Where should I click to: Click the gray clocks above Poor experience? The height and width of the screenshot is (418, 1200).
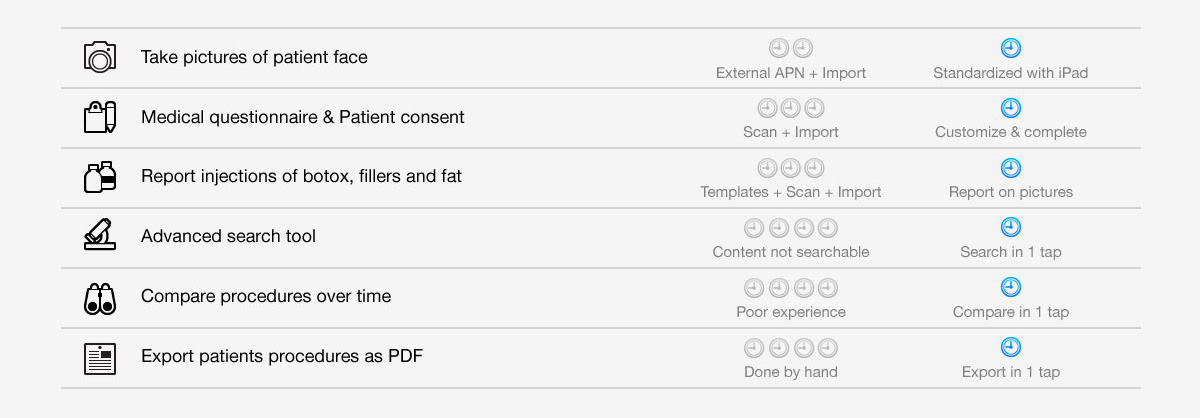(791, 288)
